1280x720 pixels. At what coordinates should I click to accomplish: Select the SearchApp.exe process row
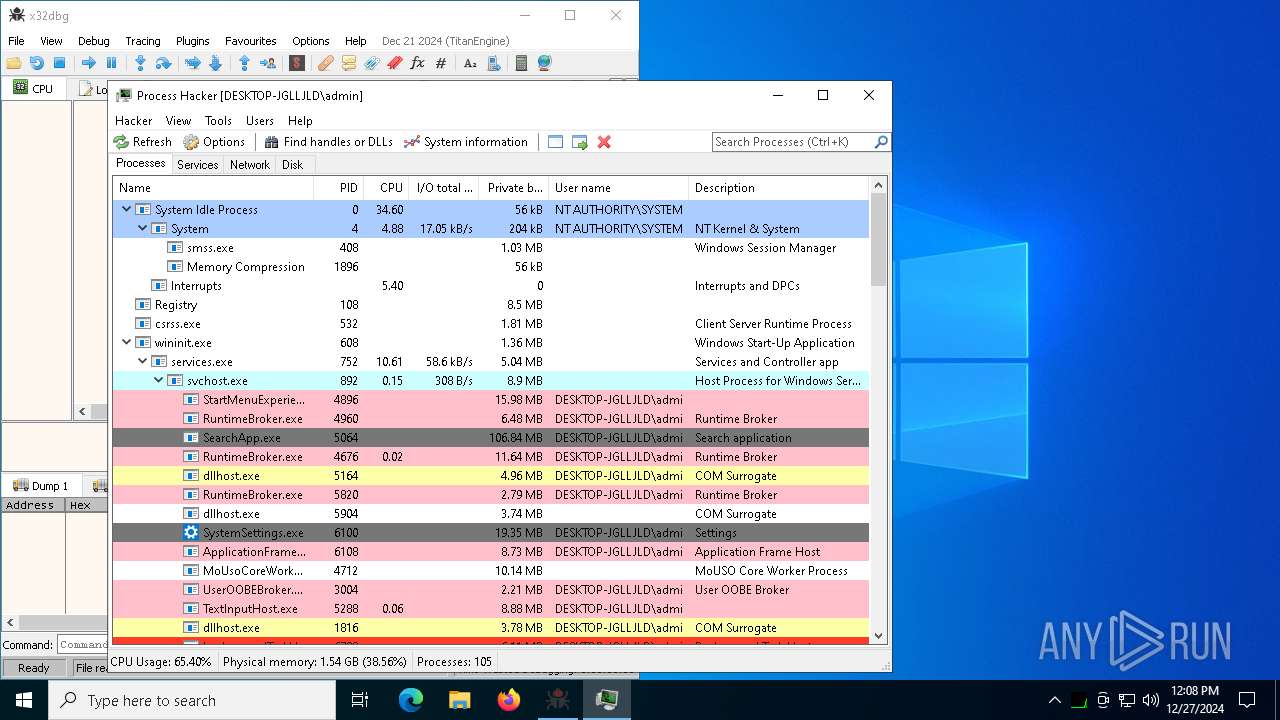pyautogui.click(x=491, y=438)
